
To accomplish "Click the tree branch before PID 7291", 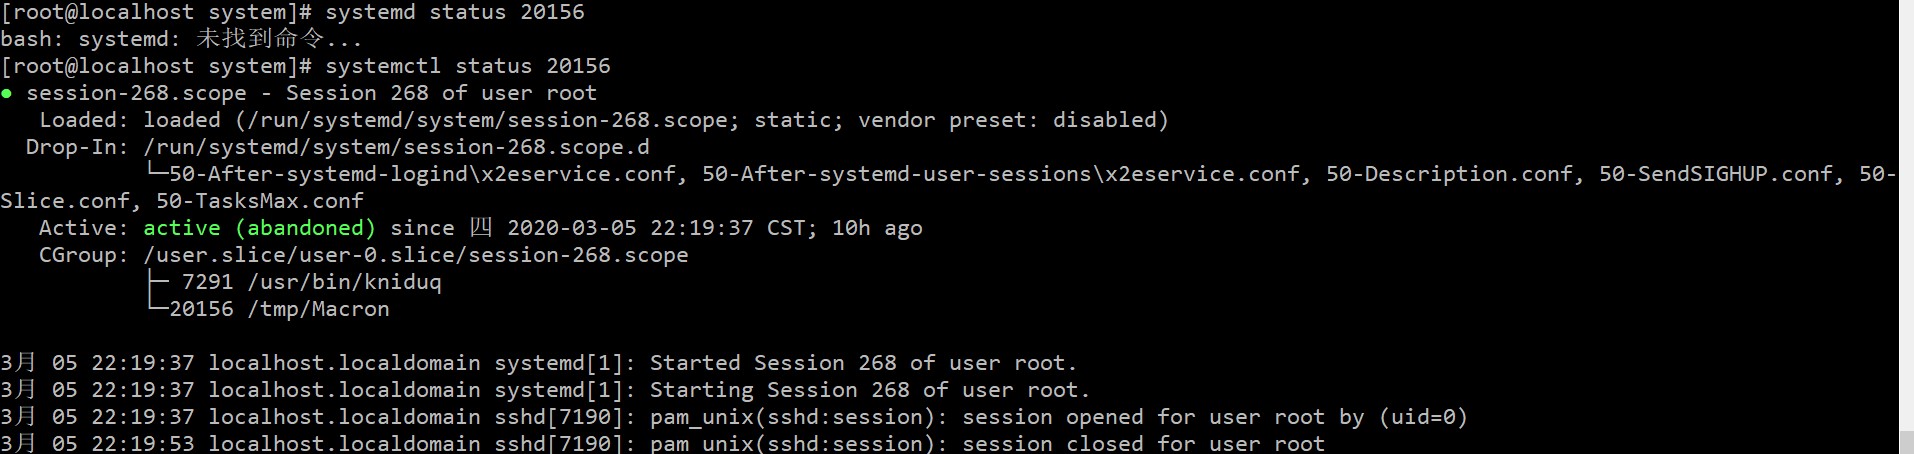I will tap(157, 282).
